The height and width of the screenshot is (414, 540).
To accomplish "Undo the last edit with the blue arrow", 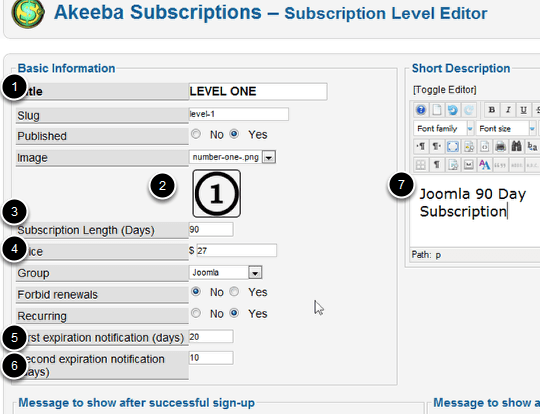I will coord(452,110).
